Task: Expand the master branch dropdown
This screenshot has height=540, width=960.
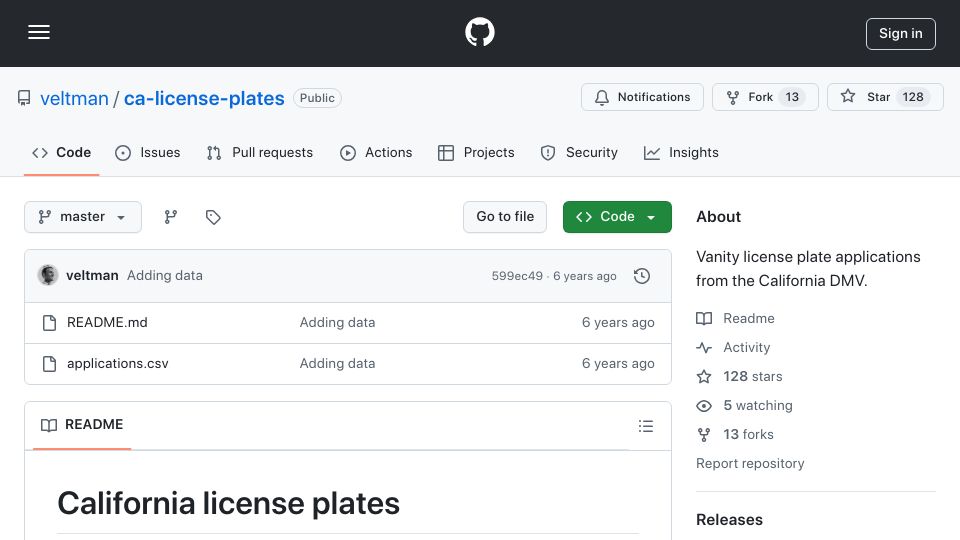Action: [x=83, y=217]
